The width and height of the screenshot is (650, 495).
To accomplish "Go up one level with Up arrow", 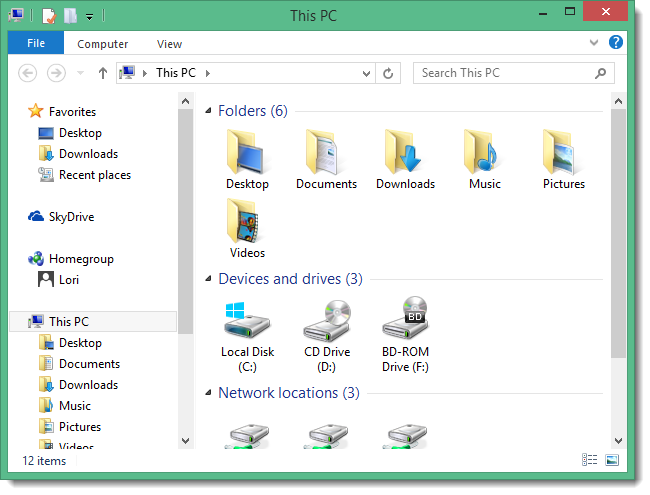I will pyautogui.click(x=102, y=73).
